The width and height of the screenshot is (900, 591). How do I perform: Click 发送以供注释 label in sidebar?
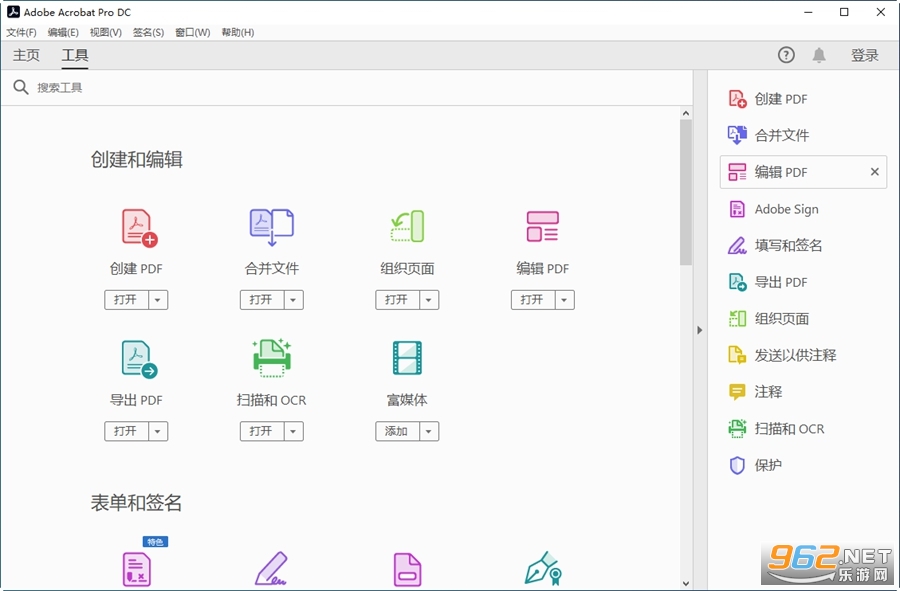(x=796, y=355)
